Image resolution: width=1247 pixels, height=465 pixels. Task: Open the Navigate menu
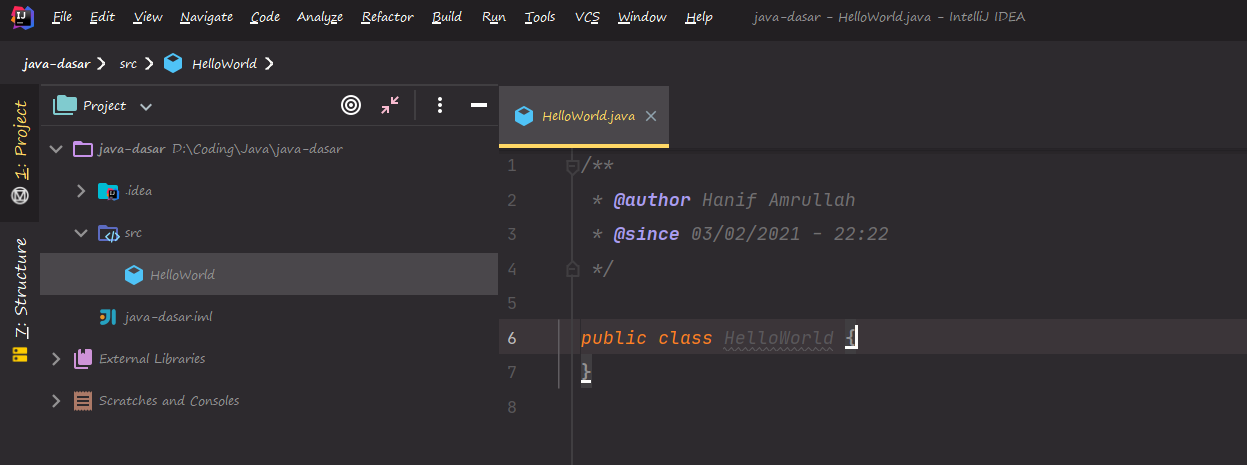(x=207, y=17)
